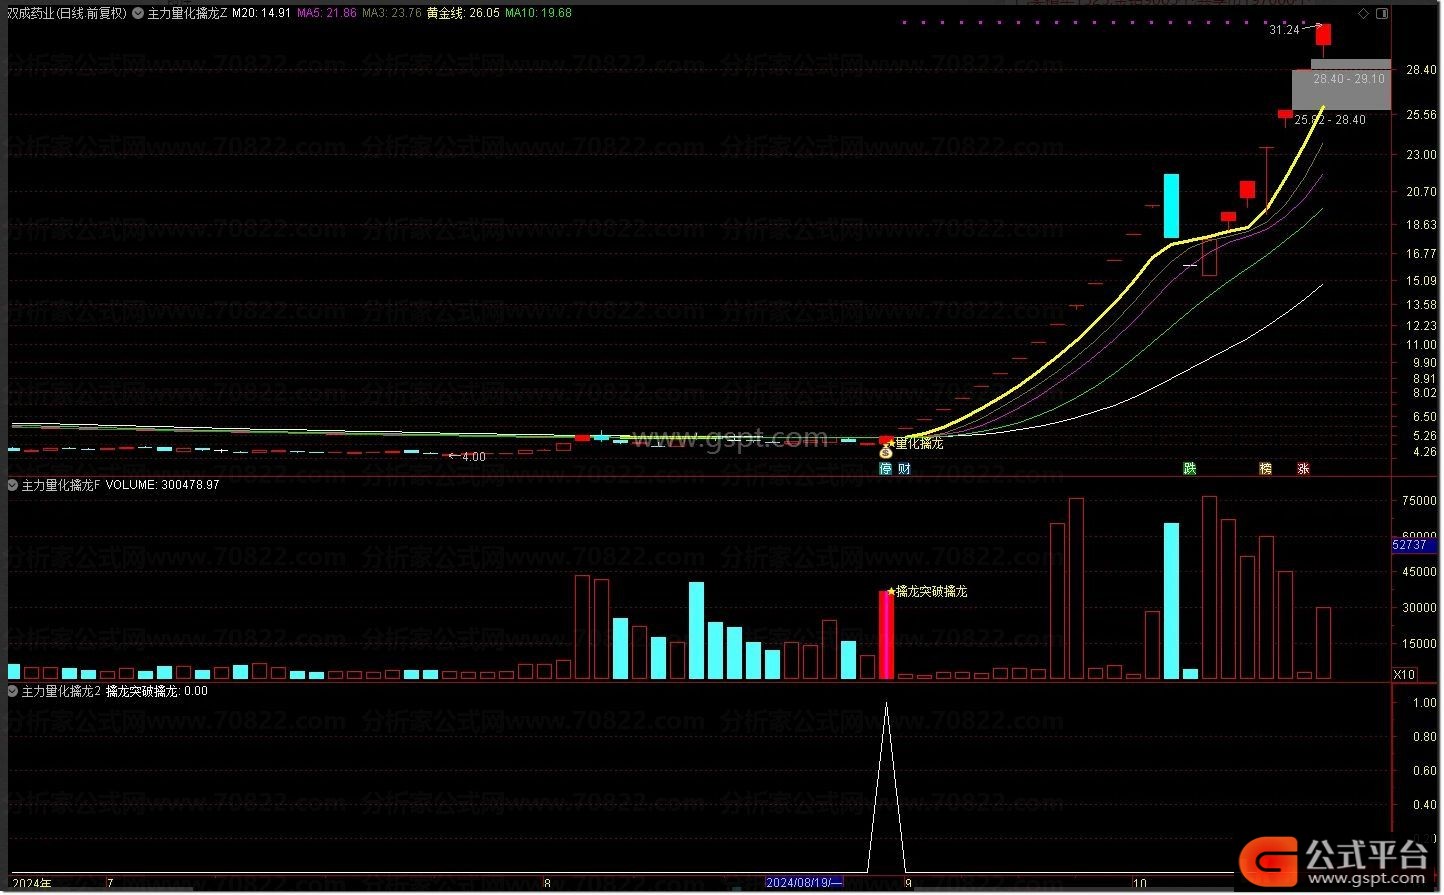Open indicator menu beside 主力量化擒龙2
The width and height of the screenshot is (1444, 895).
coord(13,691)
